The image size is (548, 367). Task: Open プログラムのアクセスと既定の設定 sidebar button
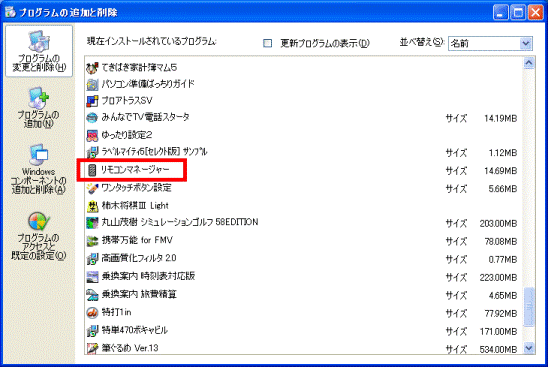[x=38, y=236]
